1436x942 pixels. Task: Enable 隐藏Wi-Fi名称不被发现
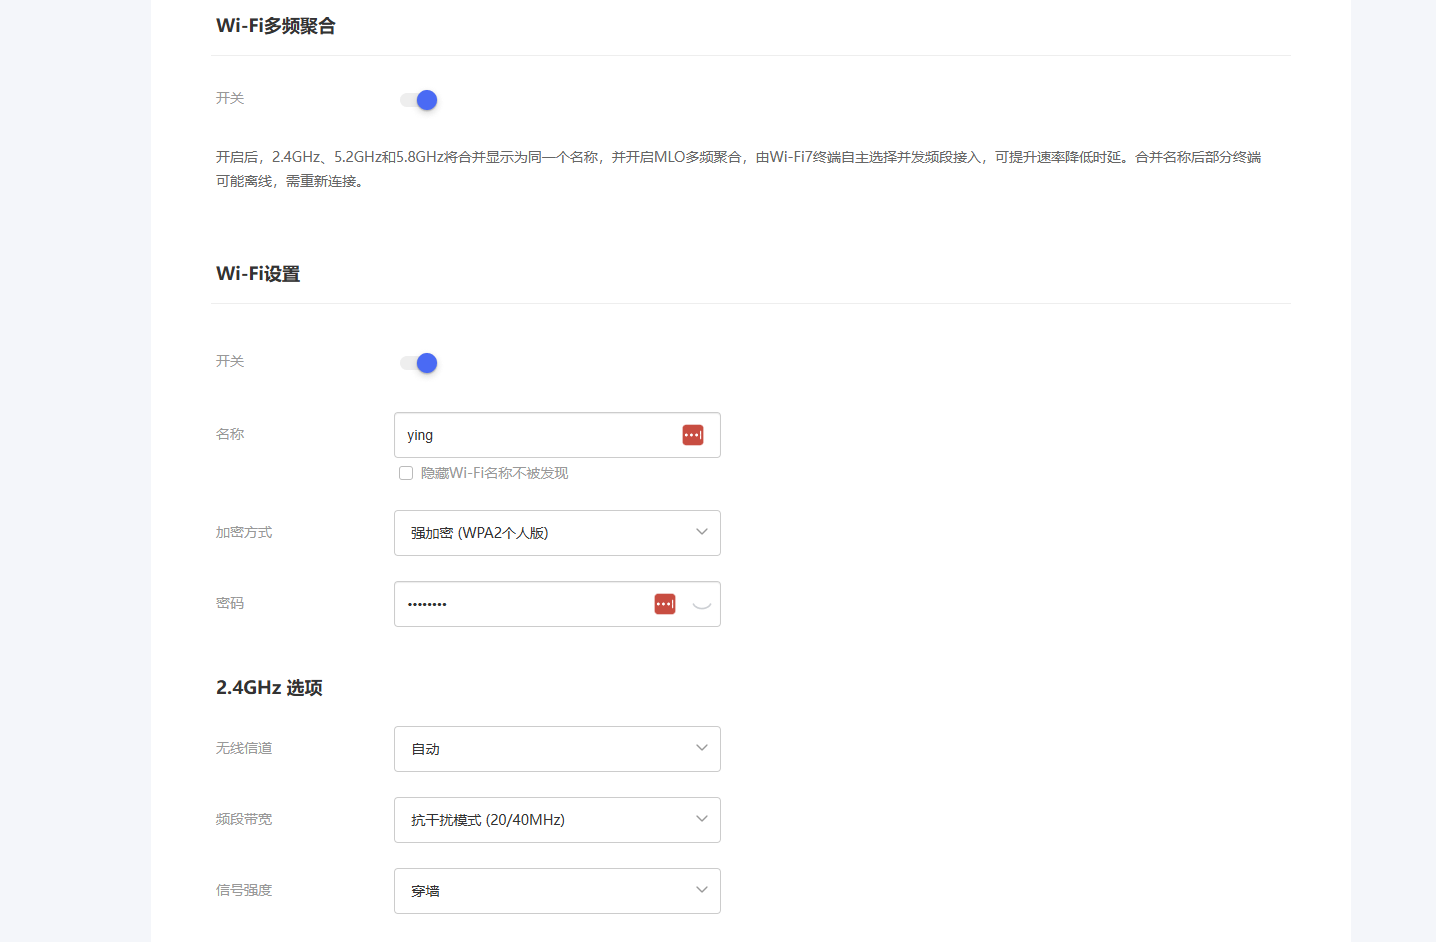click(x=406, y=472)
